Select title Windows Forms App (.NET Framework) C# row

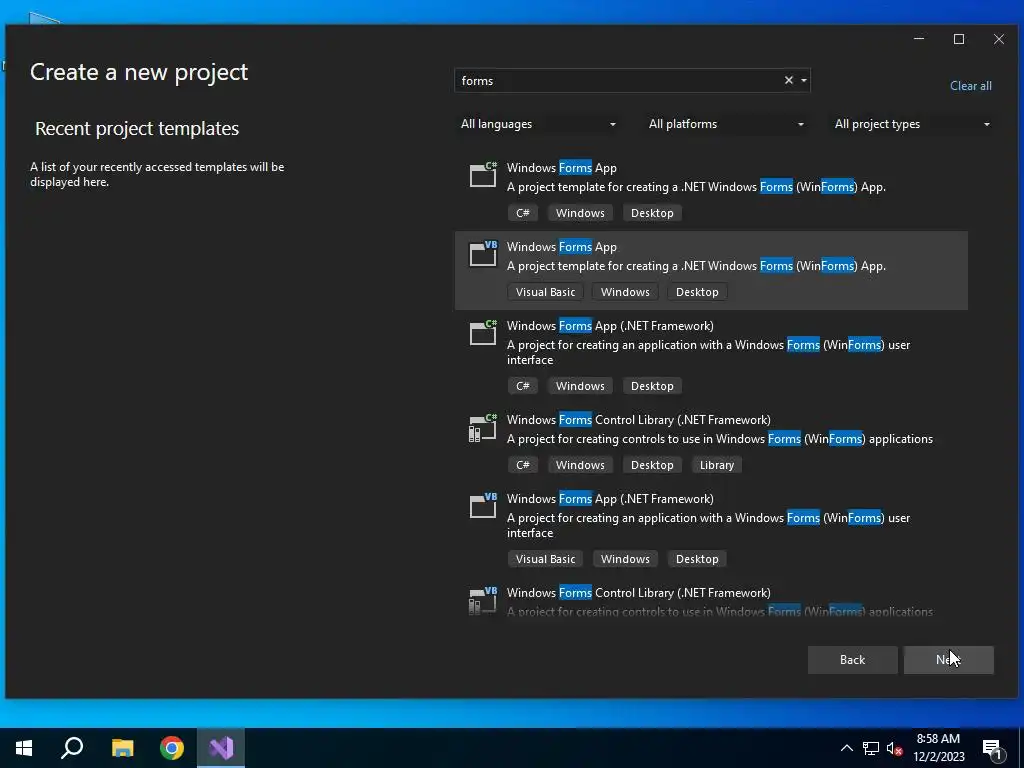(610, 326)
